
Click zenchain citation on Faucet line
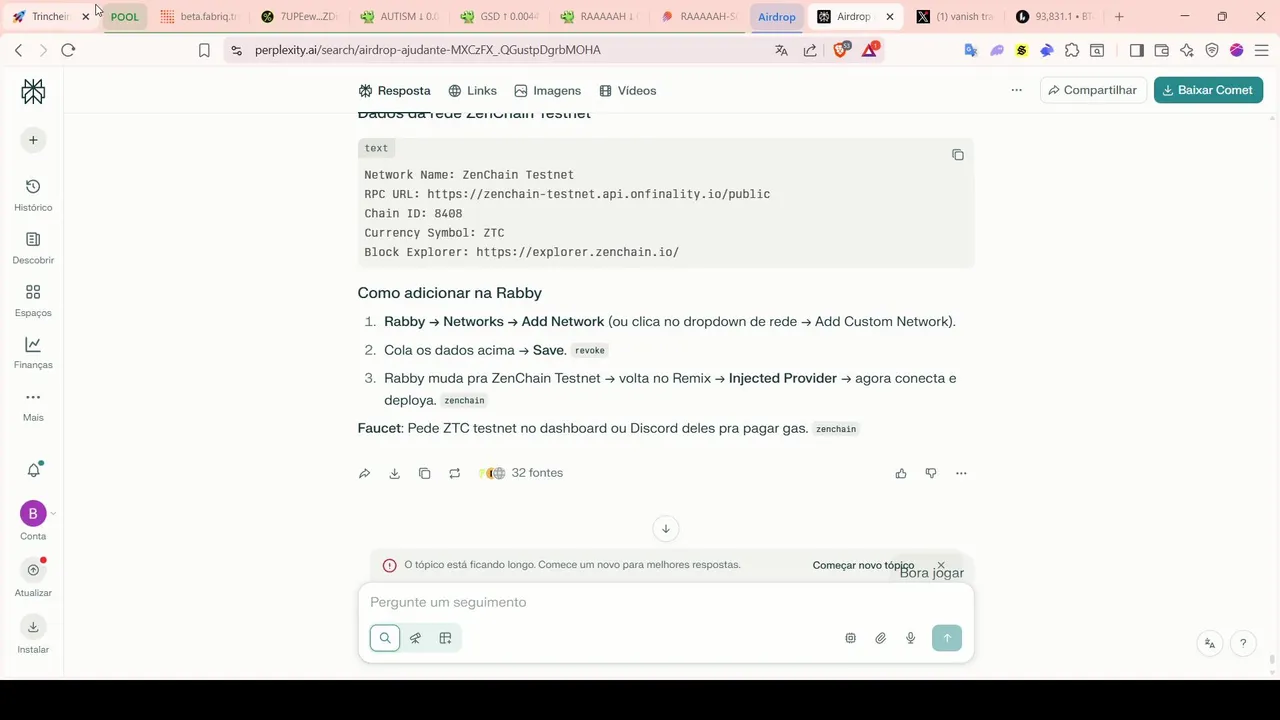pyautogui.click(x=836, y=429)
